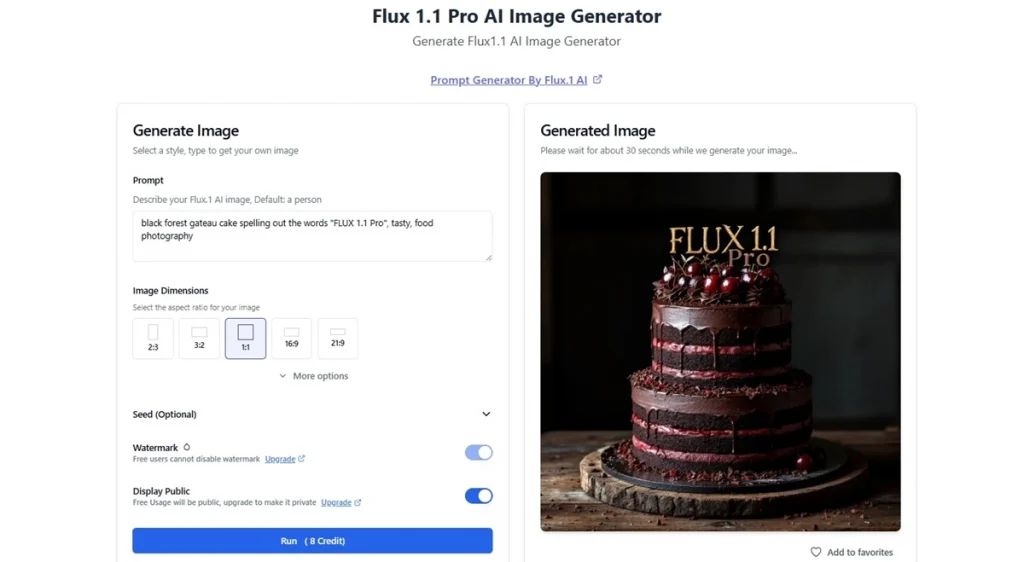The width and height of the screenshot is (1024, 562).
Task: Select the 2:3 aspect ratio icon
Action: [153, 338]
